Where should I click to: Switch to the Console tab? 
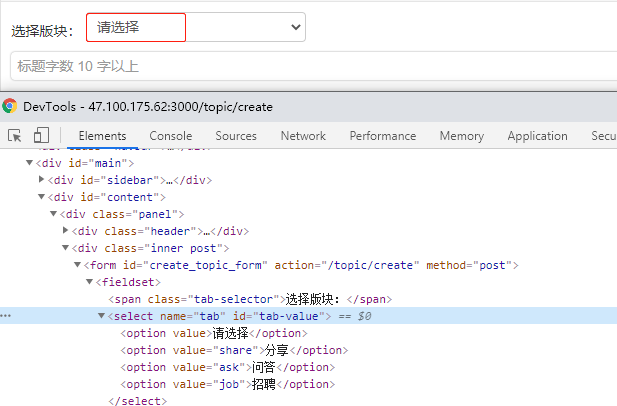[171, 136]
